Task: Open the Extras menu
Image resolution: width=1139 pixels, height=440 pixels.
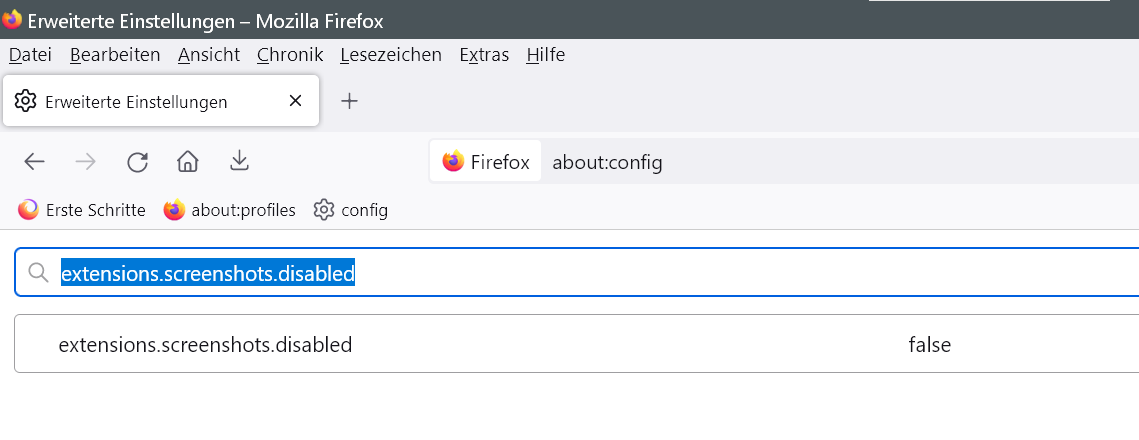Action: [x=484, y=55]
